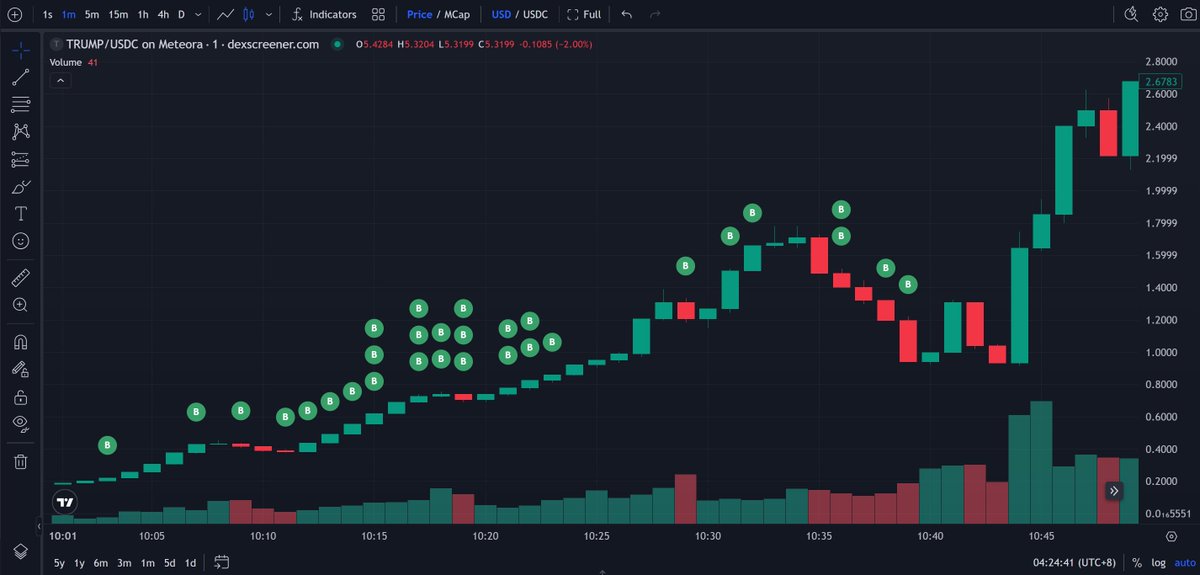Select the candlestick chart style
This screenshot has width=1200, height=575.
pos(249,15)
